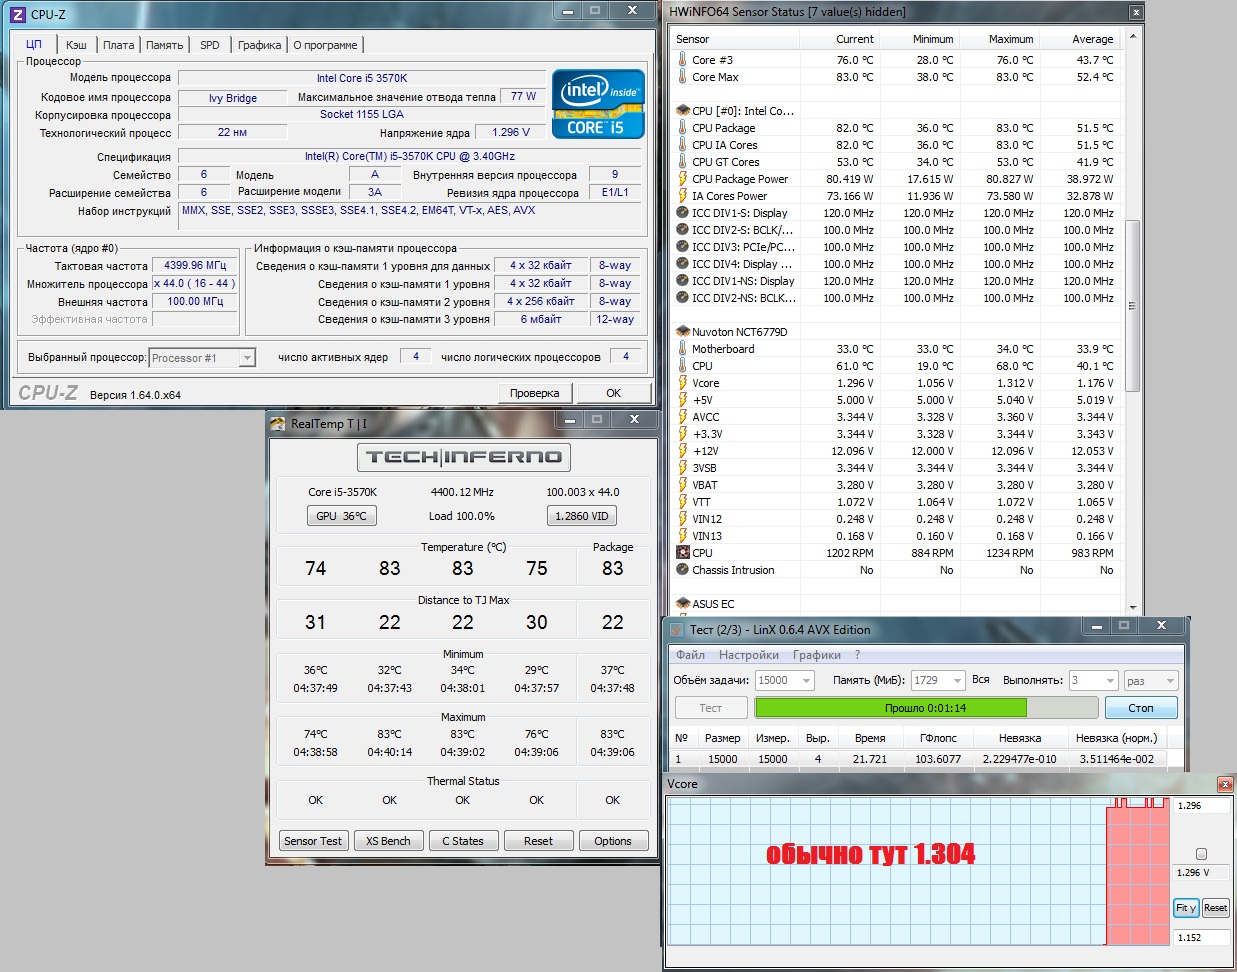Click the LinX window title bar icon
Viewport: 1237px width, 972px height.
[x=677, y=630]
